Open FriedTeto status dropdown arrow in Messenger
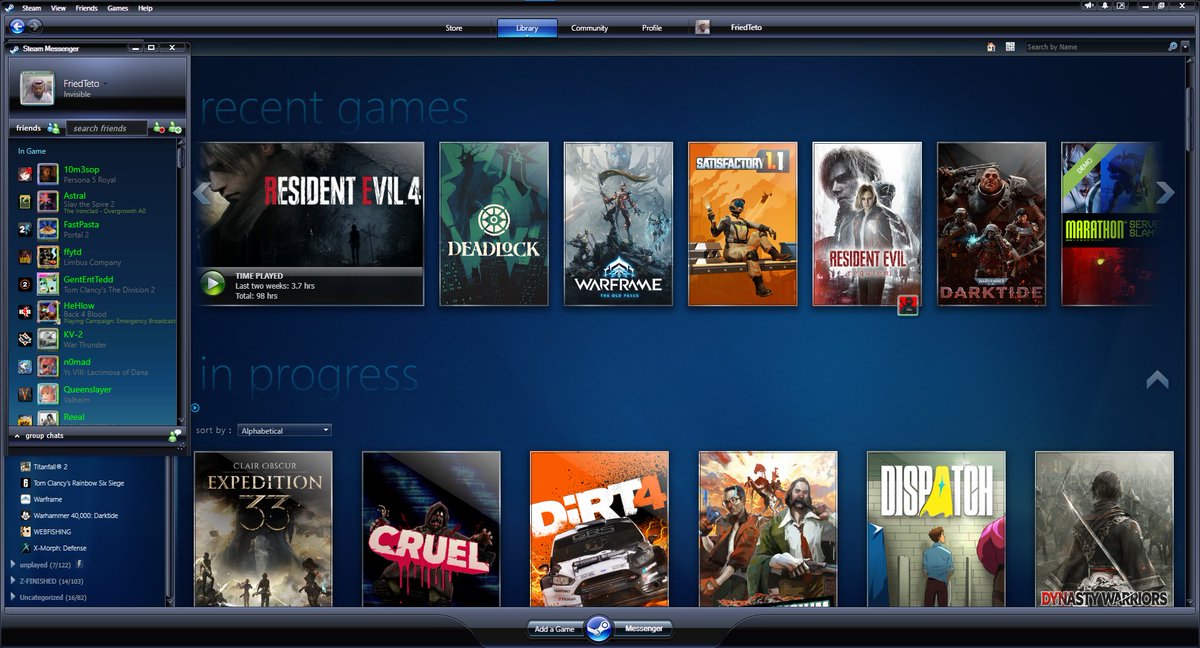1200x648 pixels. 103,84
